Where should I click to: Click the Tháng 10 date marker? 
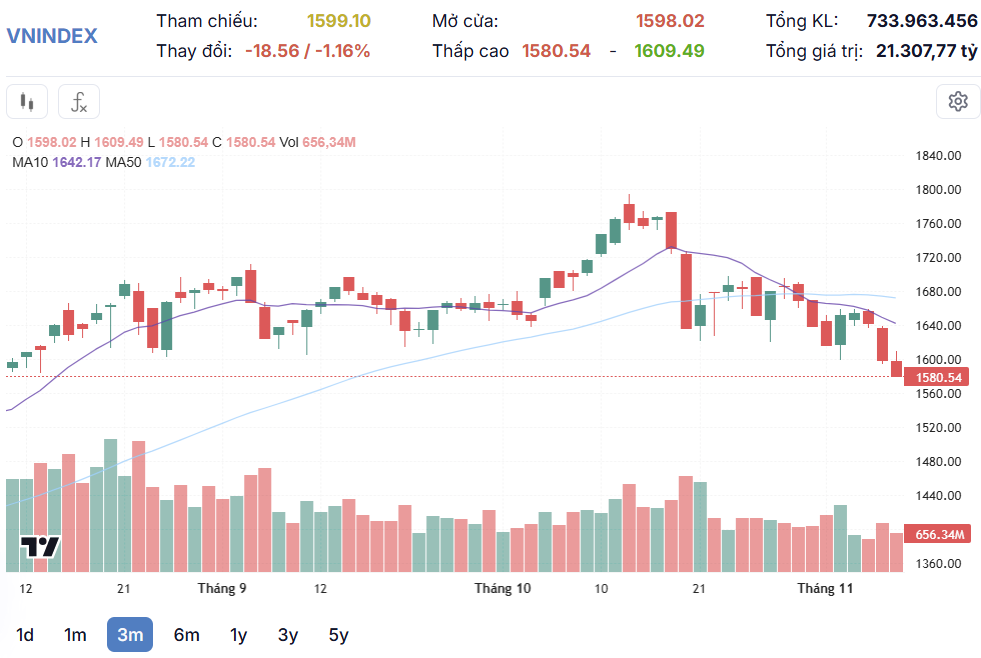[502, 588]
